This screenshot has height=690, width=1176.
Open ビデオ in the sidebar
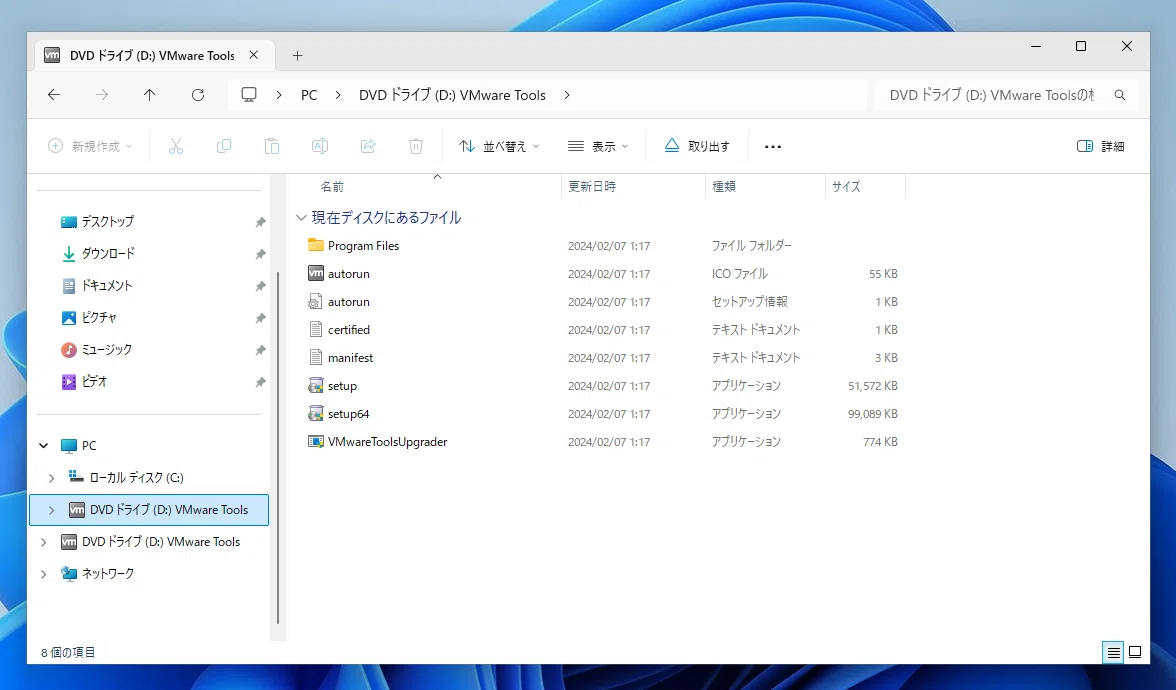(94, 382)
